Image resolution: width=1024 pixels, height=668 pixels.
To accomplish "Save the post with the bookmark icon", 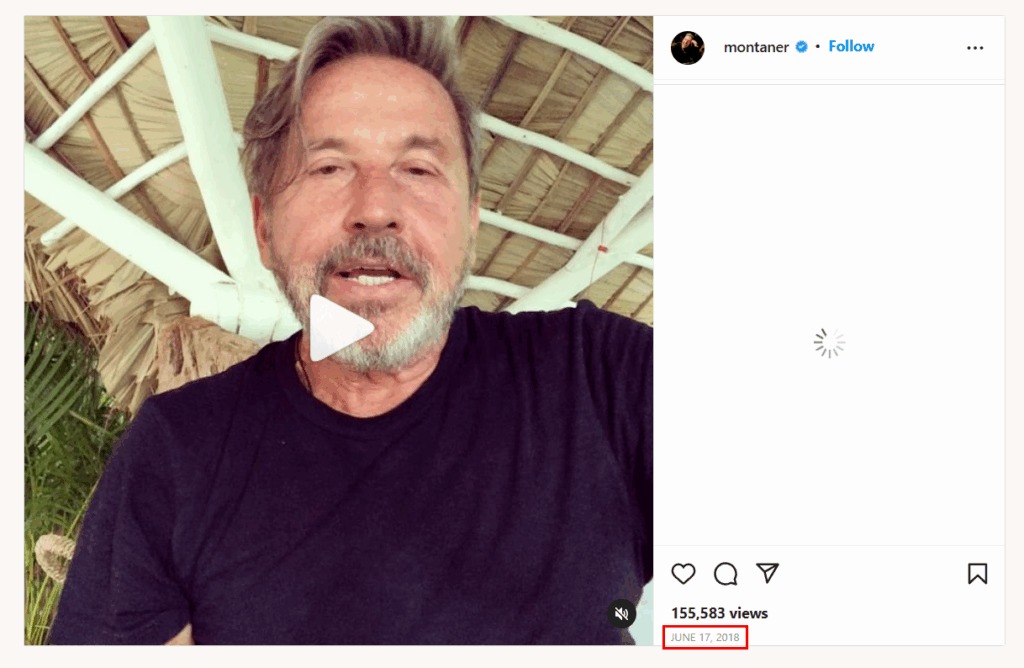I will pyautogui.click(x=977, y=573).
